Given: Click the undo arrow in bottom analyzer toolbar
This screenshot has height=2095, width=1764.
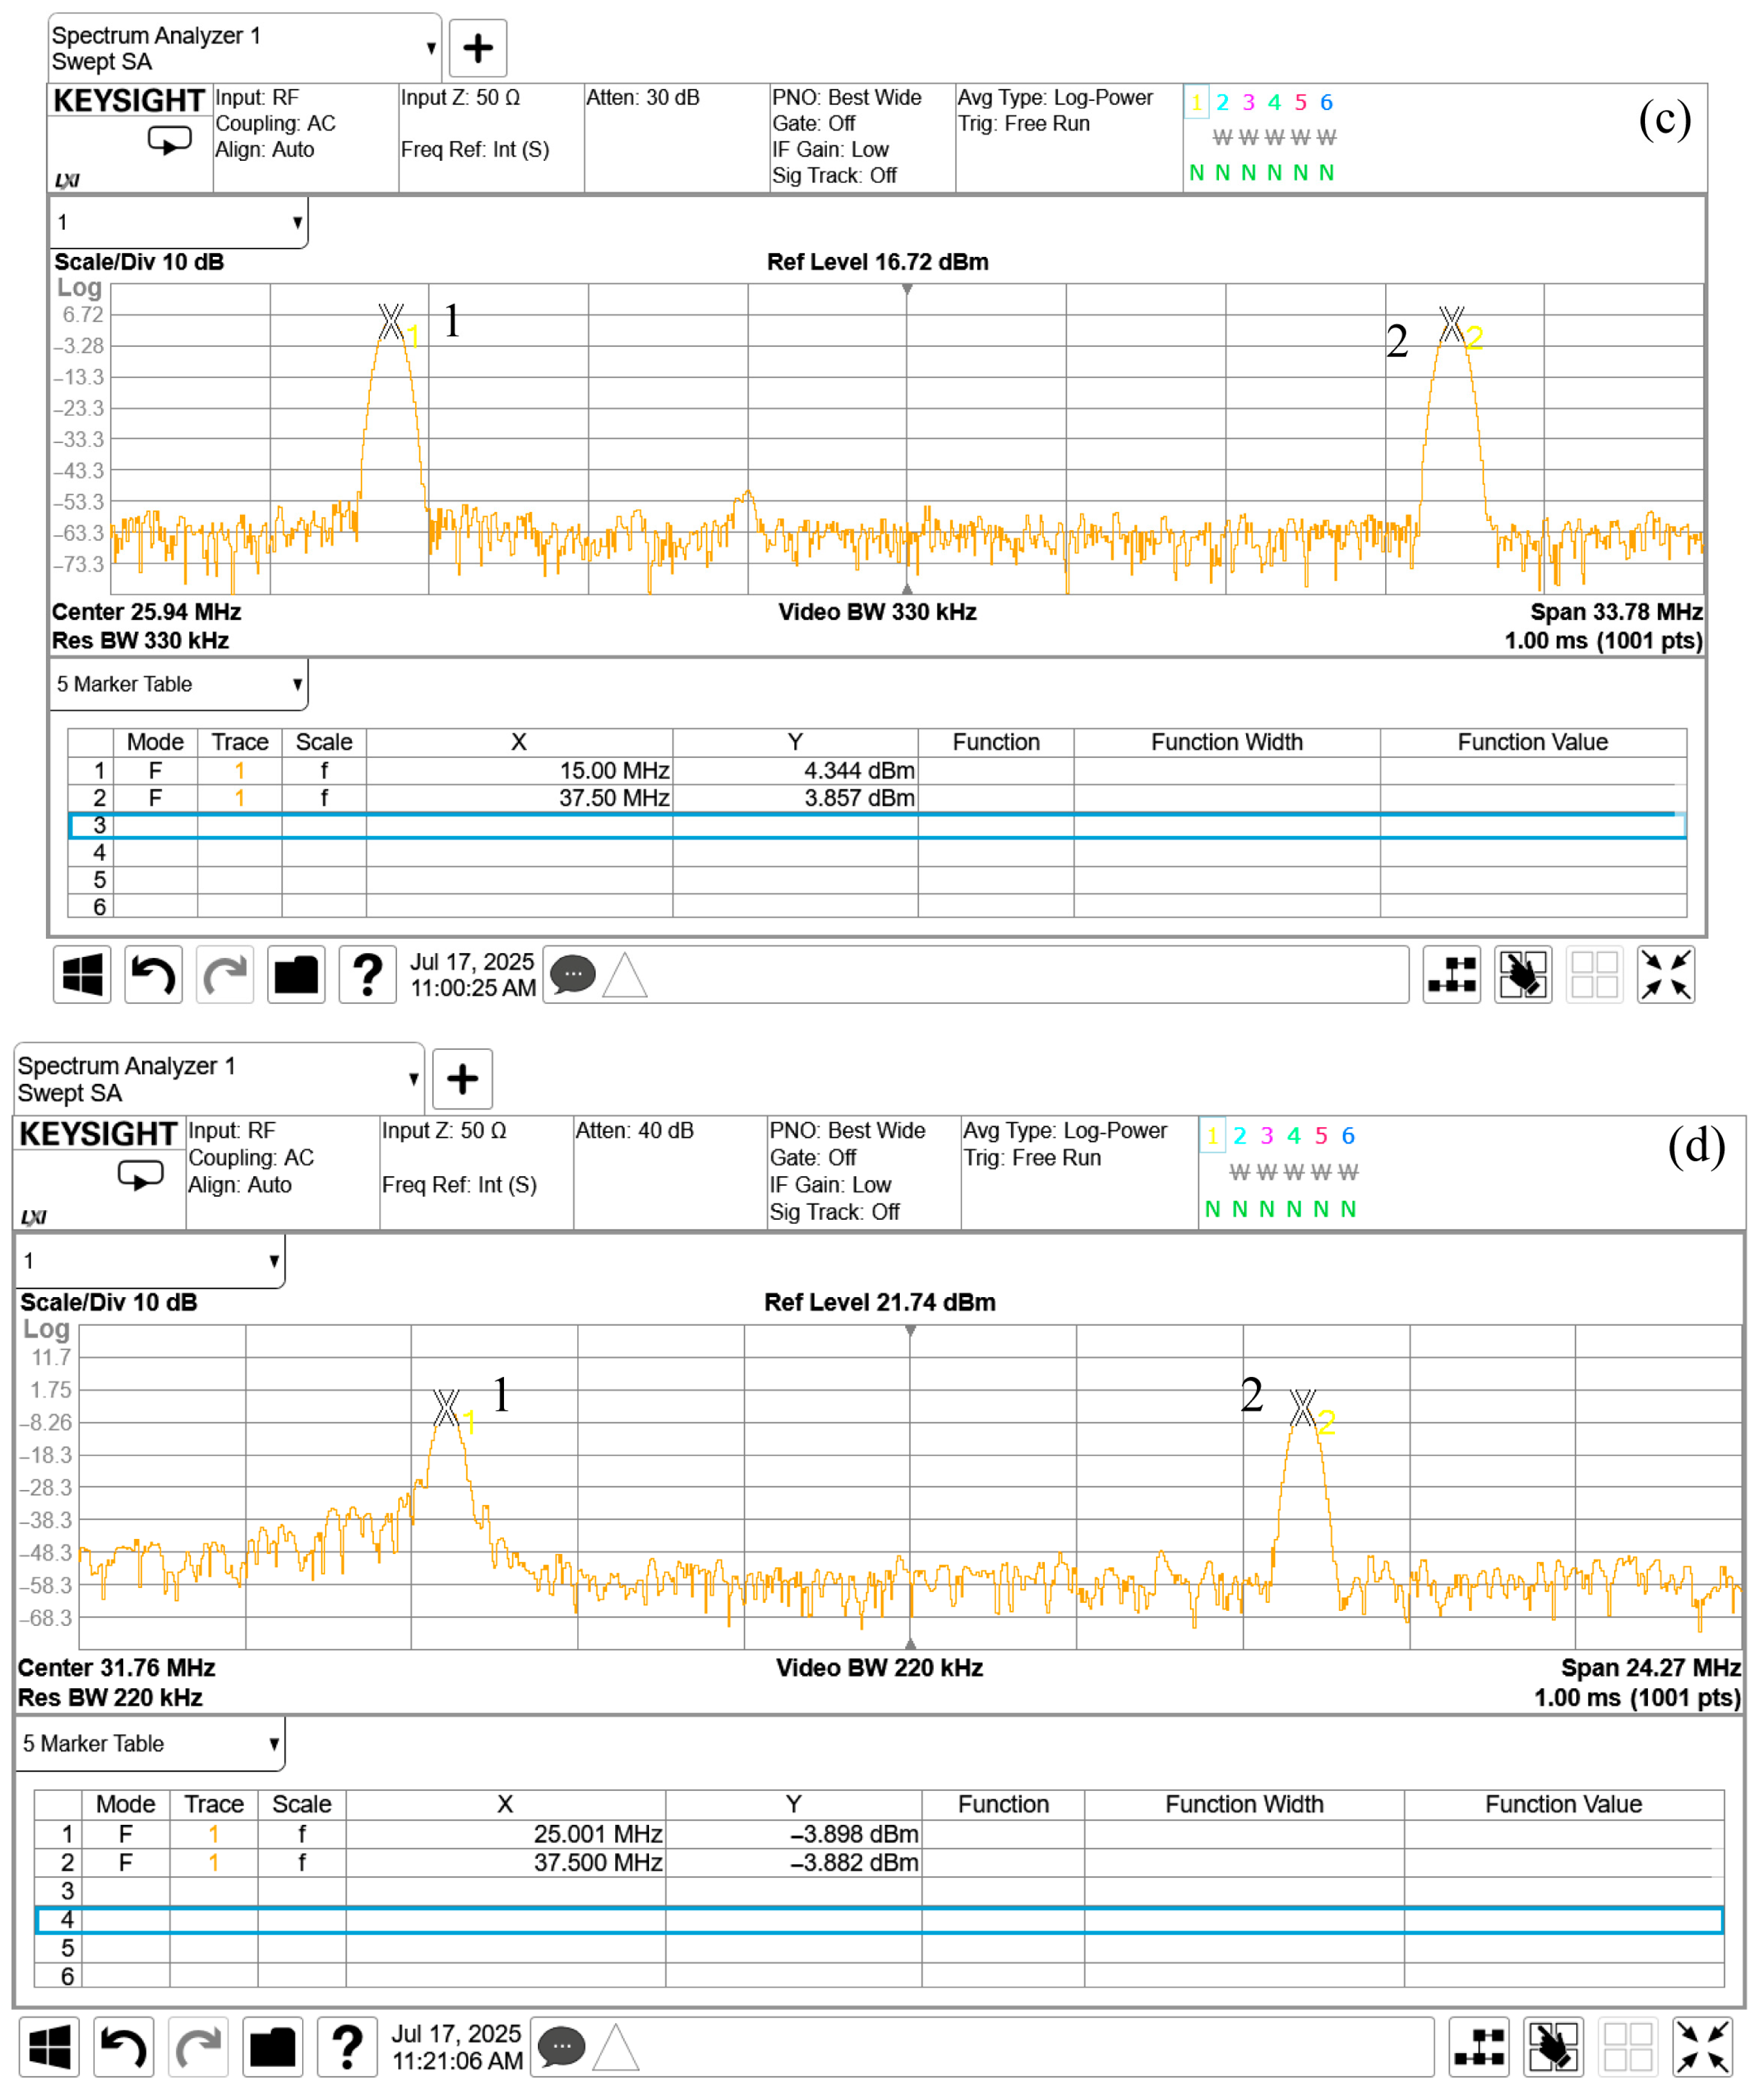Looking at the screenshot, I should click(x=123, y=2046).
